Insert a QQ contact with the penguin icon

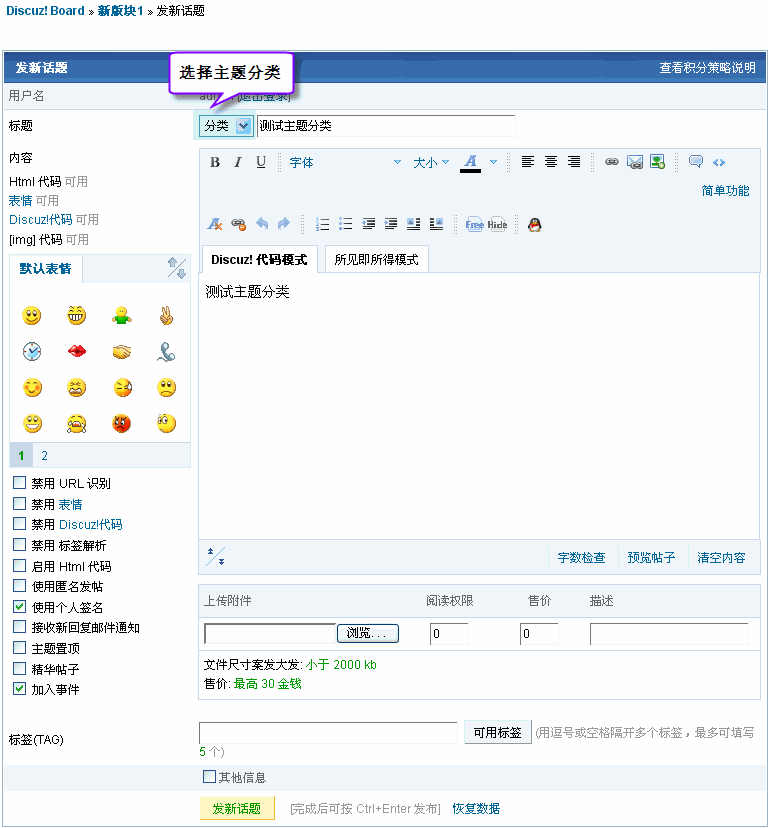(535, 224)
